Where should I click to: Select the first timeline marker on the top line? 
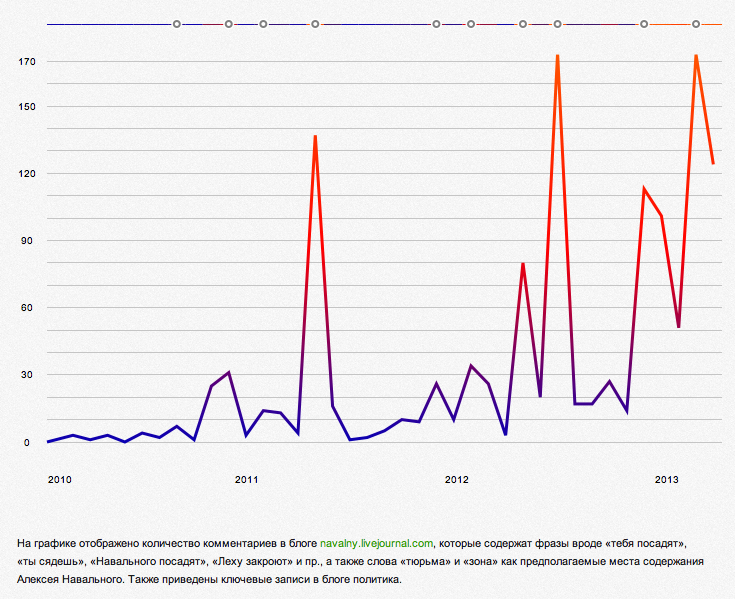[177, 24]
